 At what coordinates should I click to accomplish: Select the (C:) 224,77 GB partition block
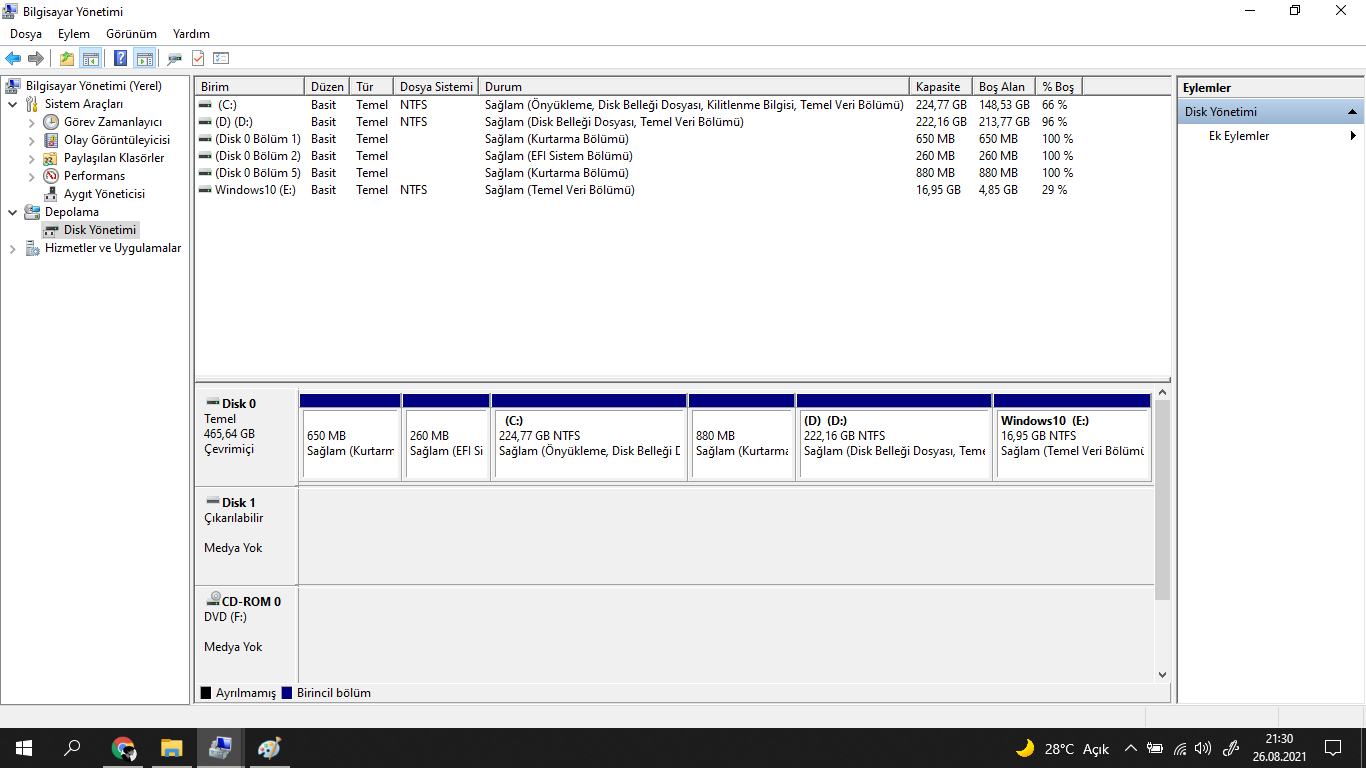(589, 437)
